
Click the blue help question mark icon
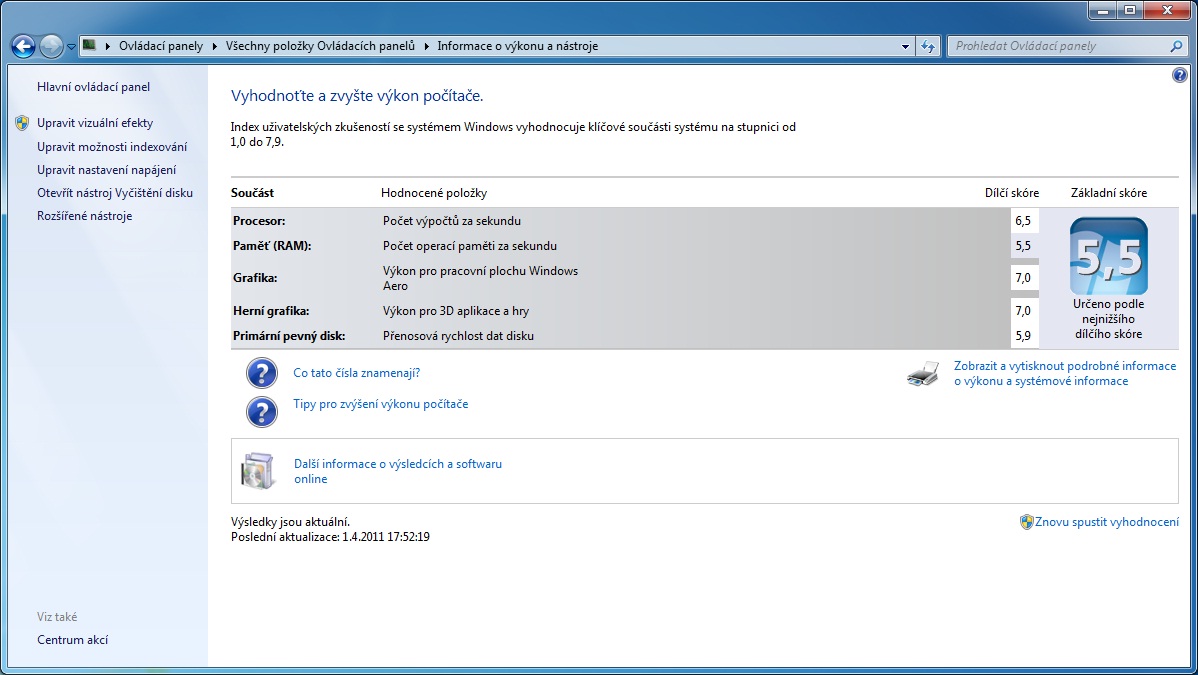(x=1178, y=75)
